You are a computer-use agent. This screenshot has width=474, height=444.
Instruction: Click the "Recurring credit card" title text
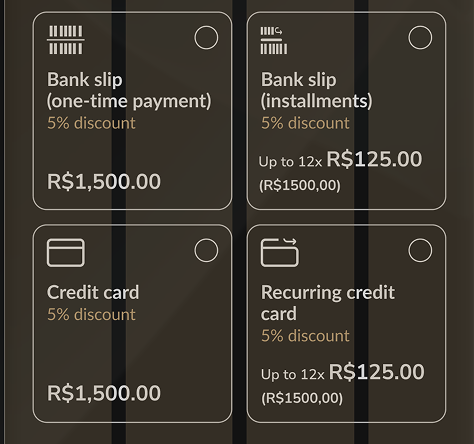pos(328,303)
